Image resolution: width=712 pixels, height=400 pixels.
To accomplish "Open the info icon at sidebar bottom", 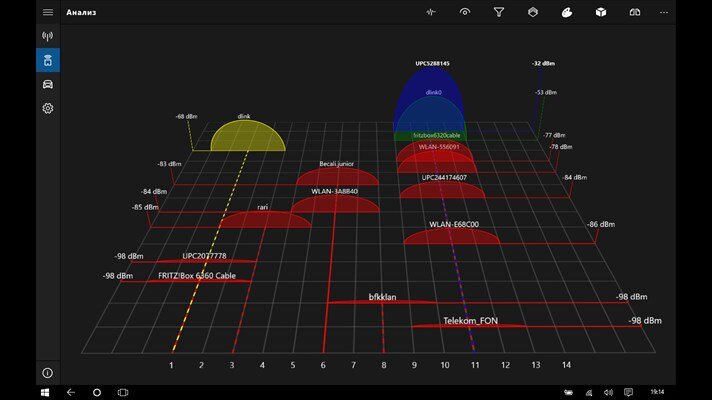I will point(47,373).
